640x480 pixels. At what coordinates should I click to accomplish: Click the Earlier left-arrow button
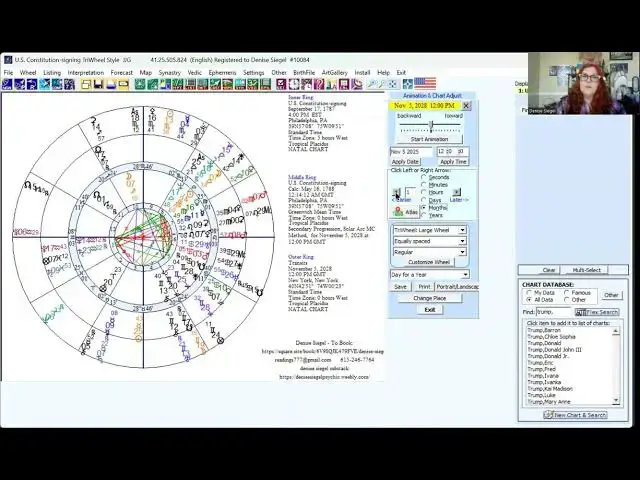point(396,192)
